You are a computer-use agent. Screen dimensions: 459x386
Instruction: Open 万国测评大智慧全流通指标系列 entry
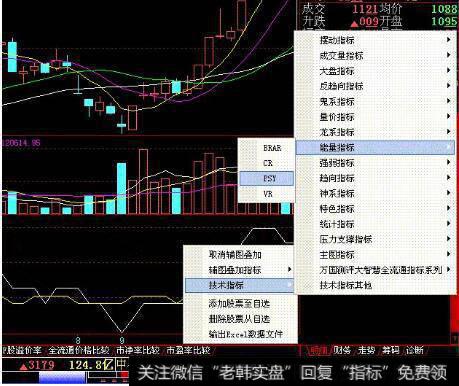pyautogui.click(x=376, y=270)
